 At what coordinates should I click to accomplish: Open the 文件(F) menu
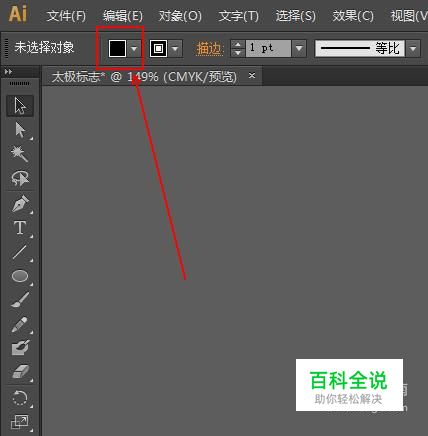(66, 16)
